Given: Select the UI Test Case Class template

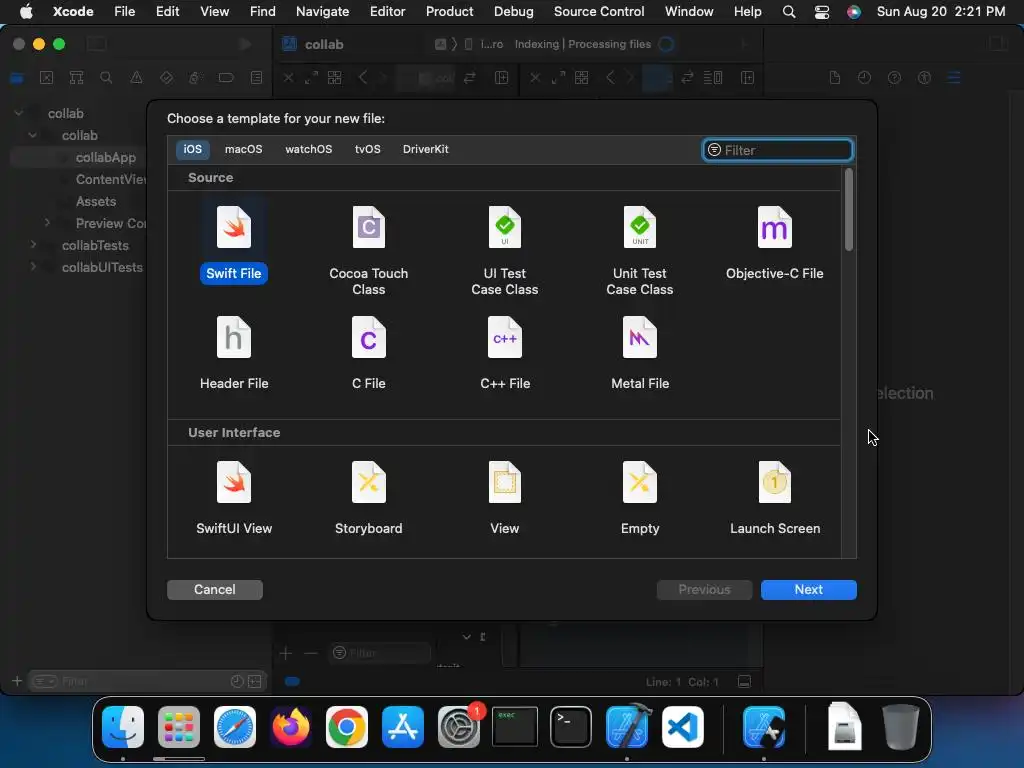Looking at the screenshot, I should 505,250.
